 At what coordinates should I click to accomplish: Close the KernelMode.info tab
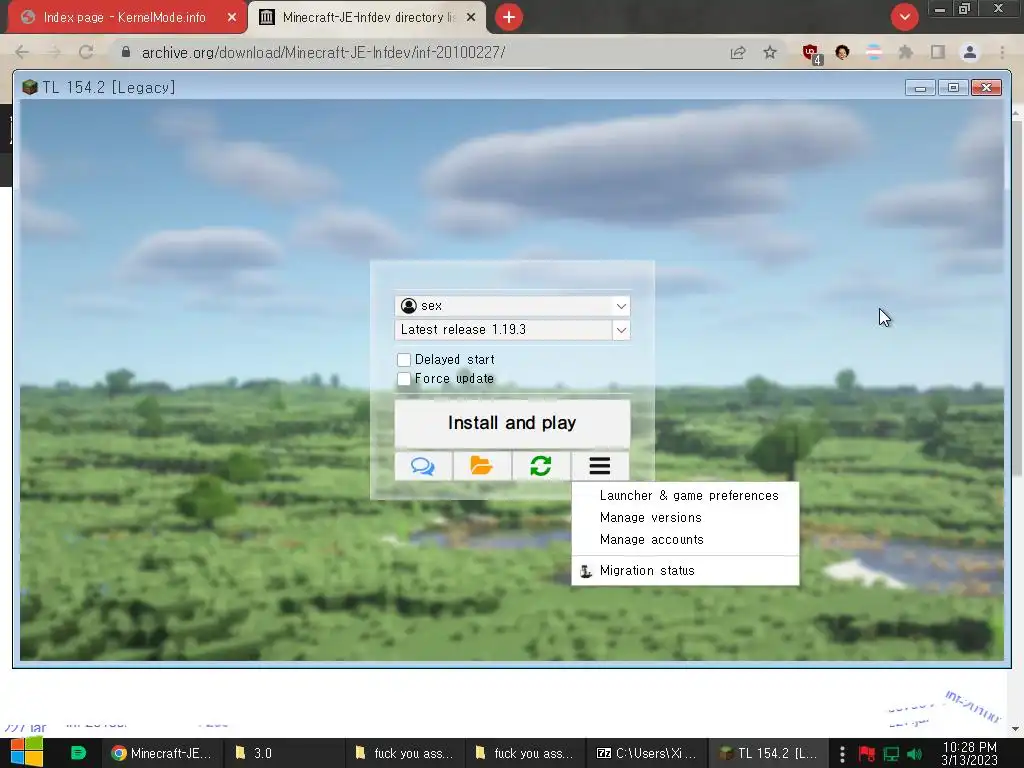(x=231, y=18)
